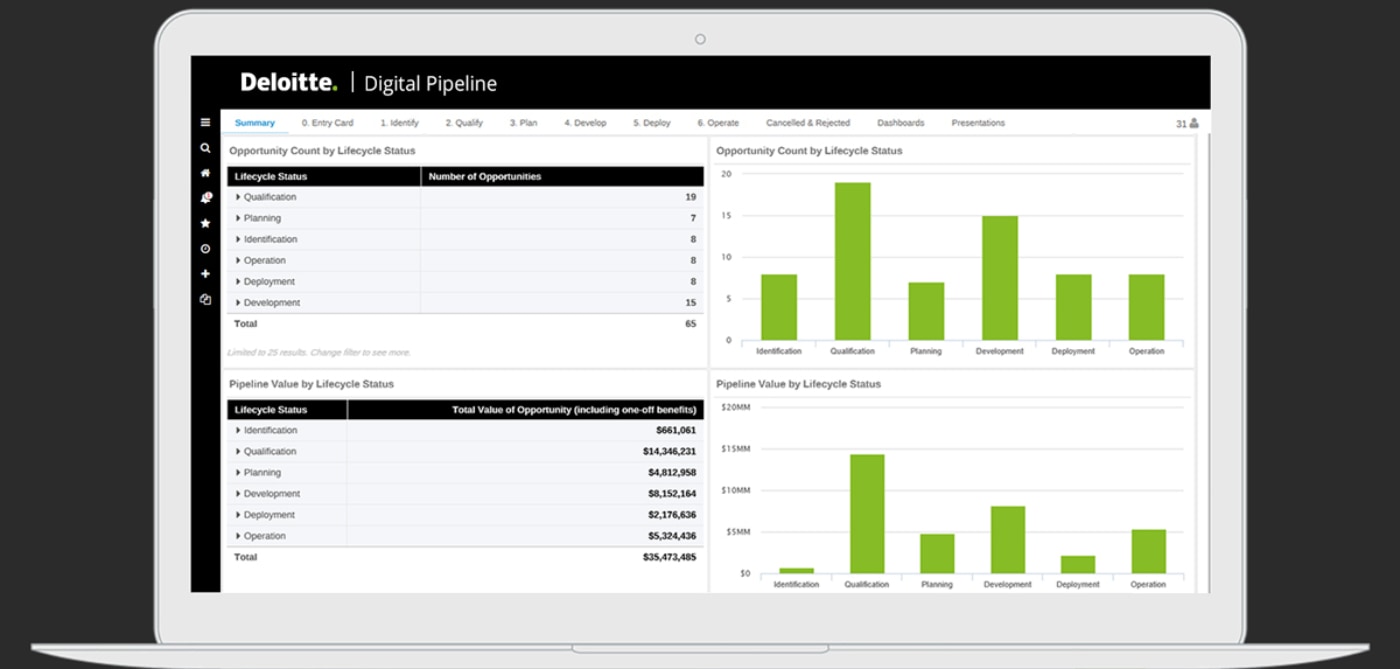The height and width of the screenshot is (669, 1400).
Task: Switch to the 4. Develop tab
Action: [x=585, y=123]
